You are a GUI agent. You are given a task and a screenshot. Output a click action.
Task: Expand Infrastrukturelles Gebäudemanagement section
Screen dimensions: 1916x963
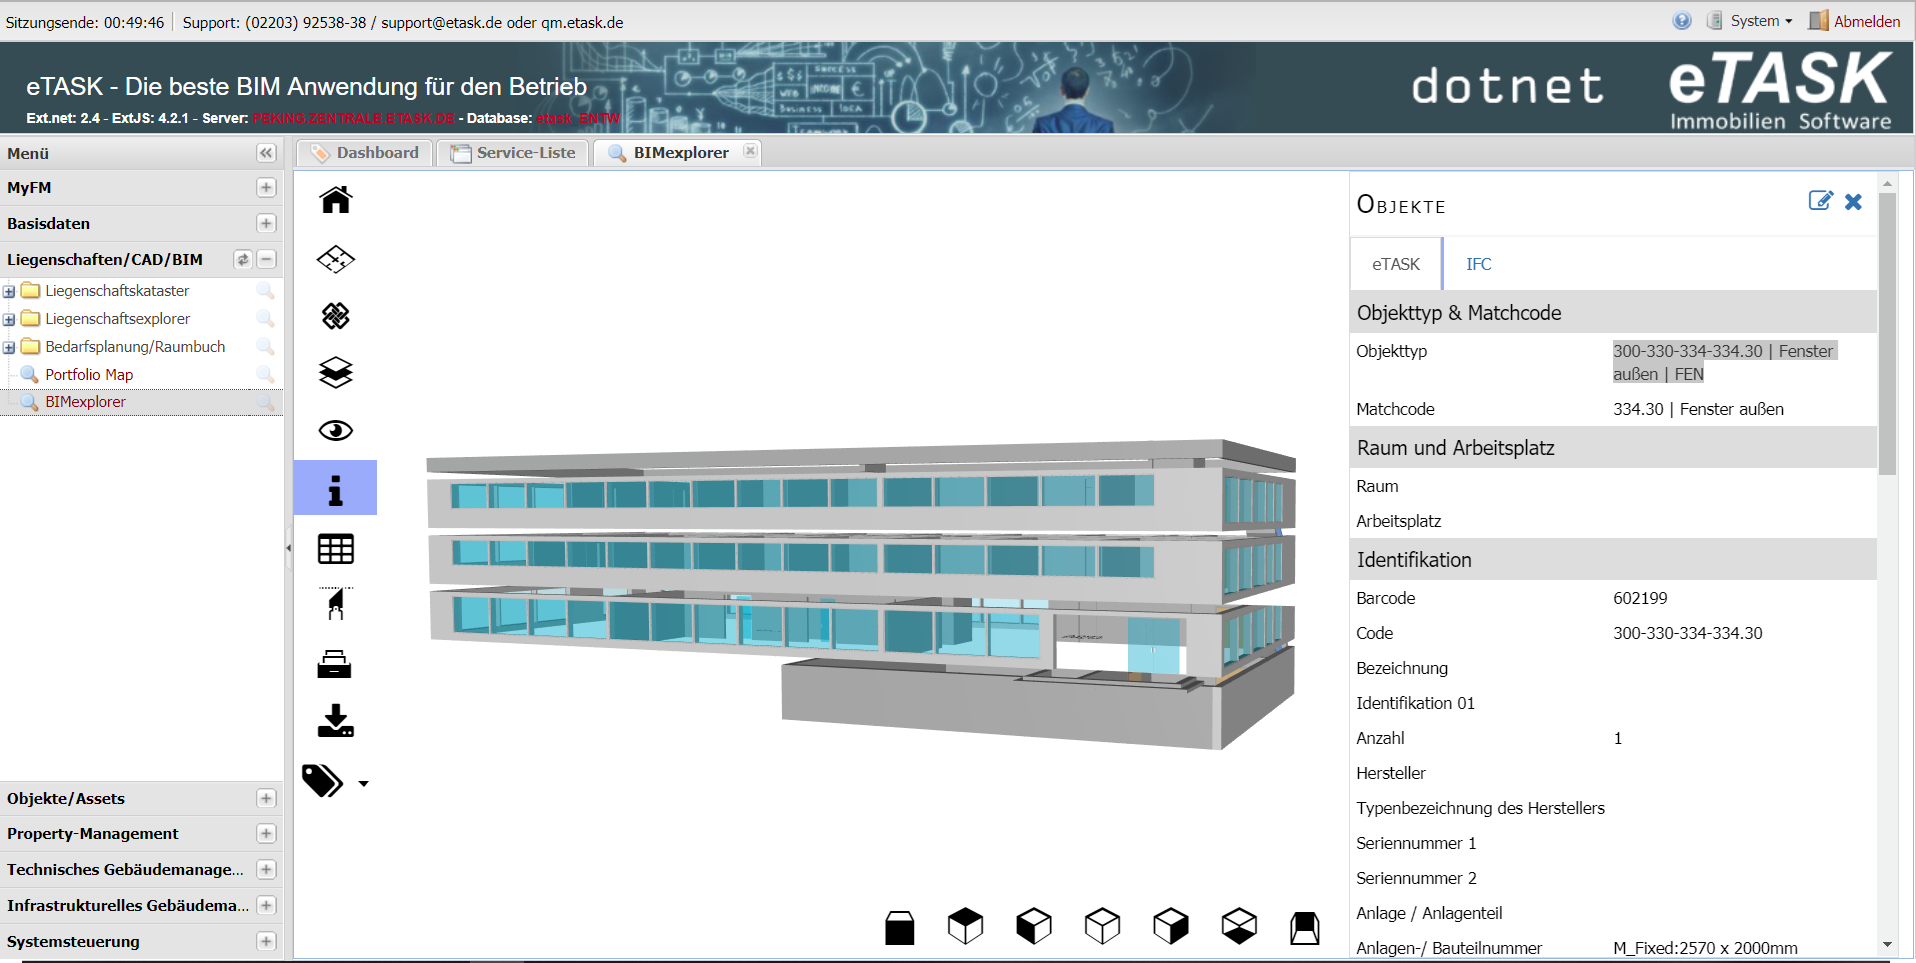(x=266, y=905)
